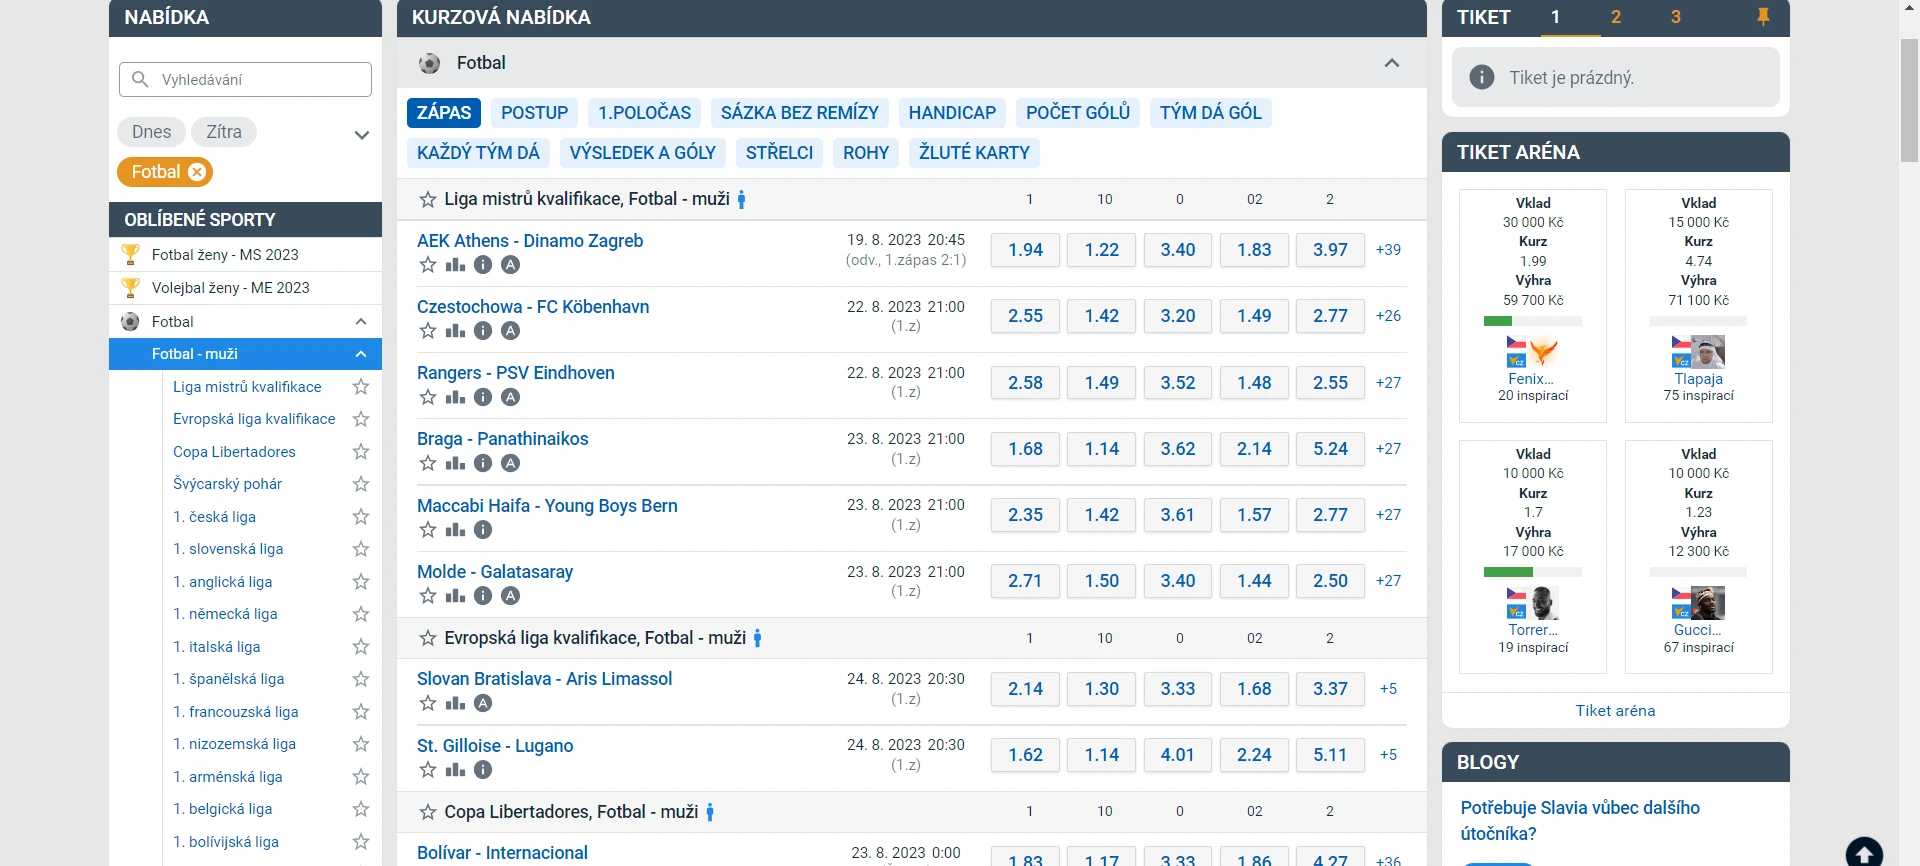
Task: Switch to the HANDICAP bet tab
Action: pos(952,113)
